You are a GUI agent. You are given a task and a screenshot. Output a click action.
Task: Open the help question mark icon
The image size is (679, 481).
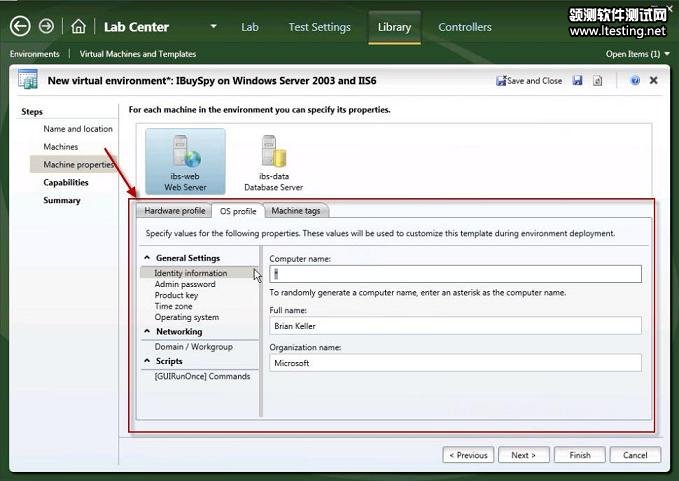pyautogui.click(x=635, y=80)
